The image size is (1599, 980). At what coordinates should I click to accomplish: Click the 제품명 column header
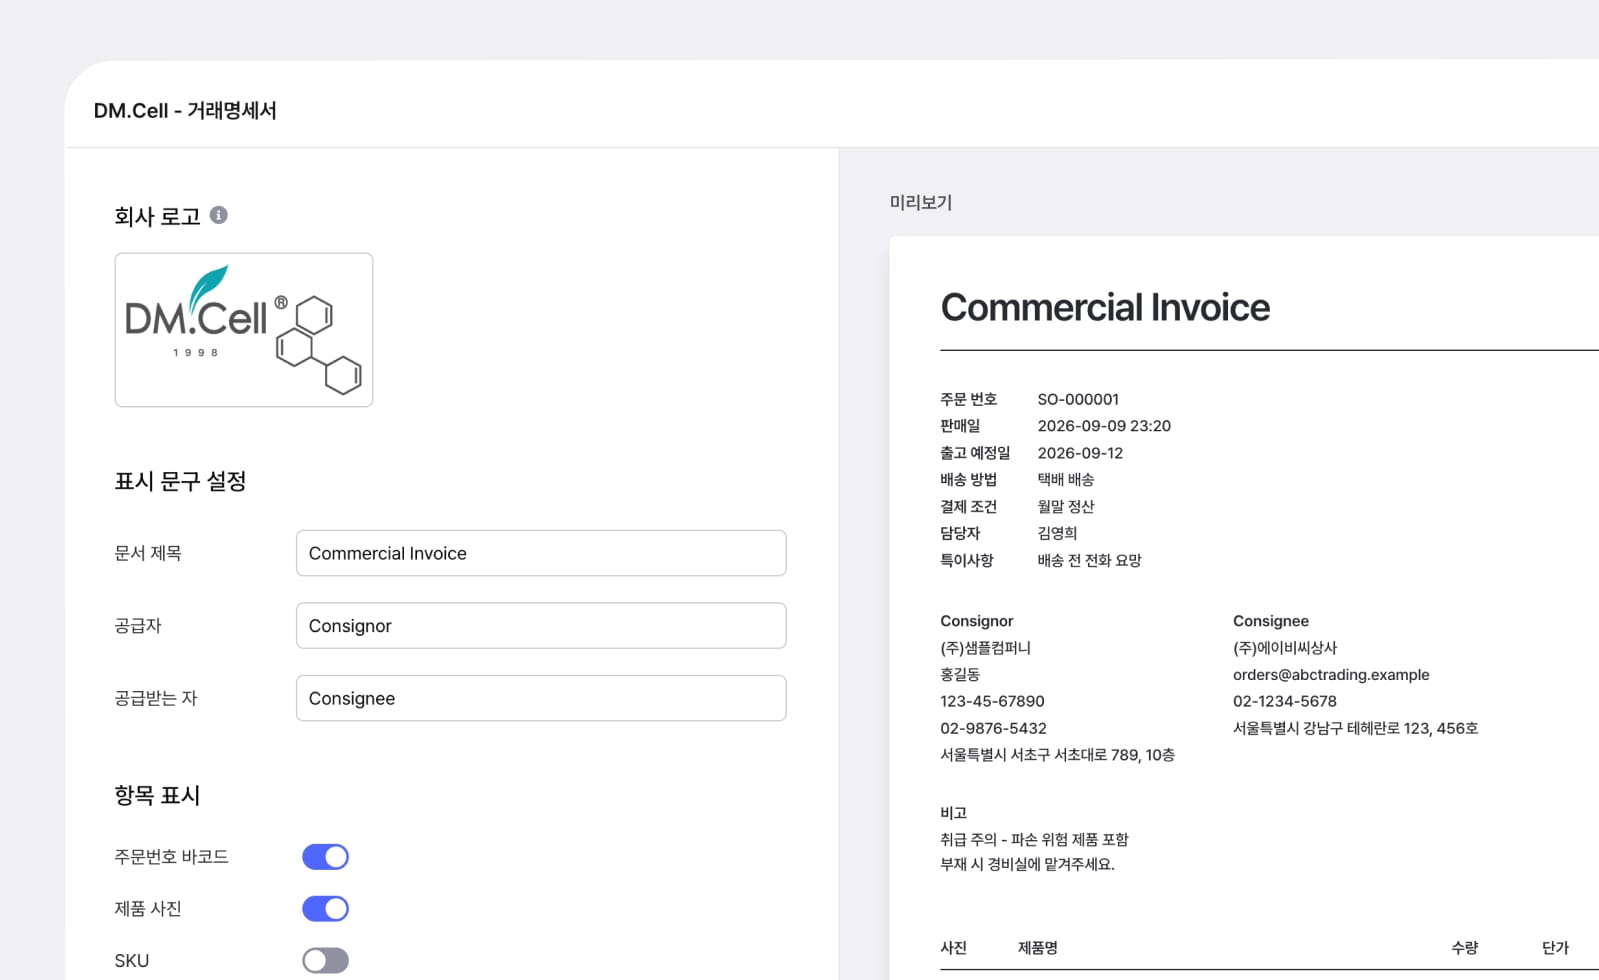point(1037,948)
